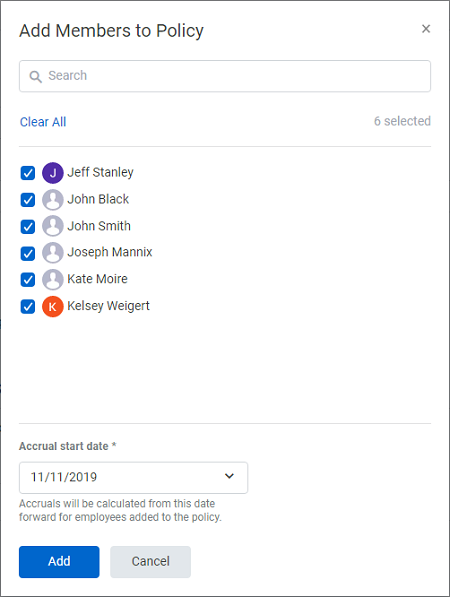
Task: Deselect the John Smith checkbox
Action: 28,227
